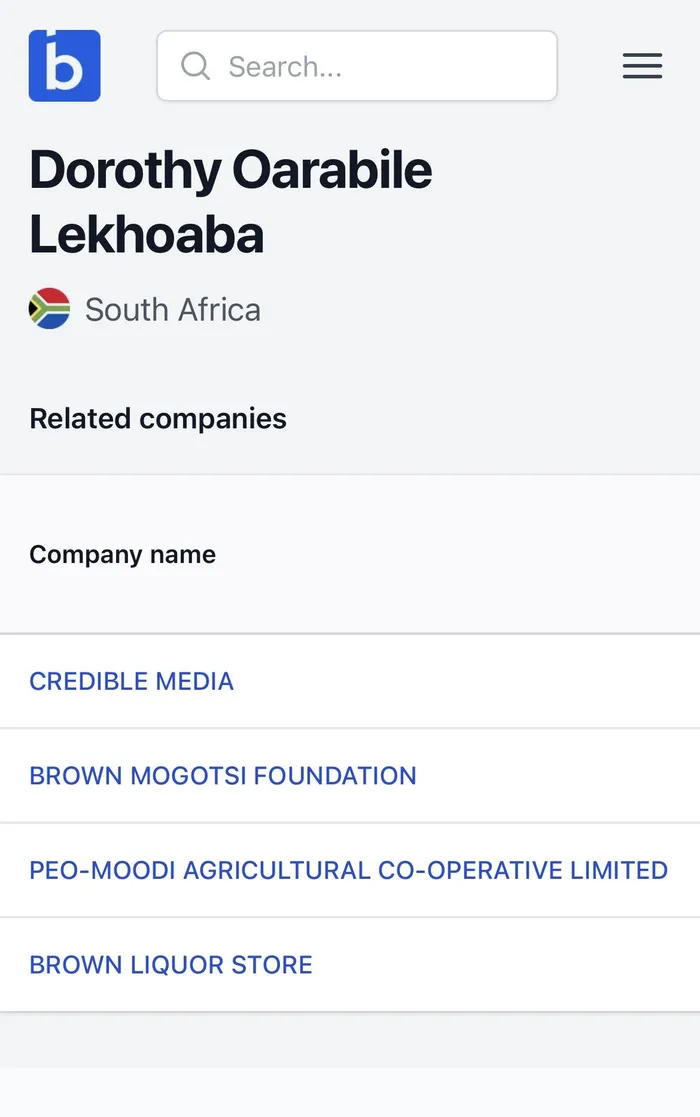Click the "Company name" column header
The height and width of the screenshot is (1117, 700).
pyautogui.click(x=122, y=555)
